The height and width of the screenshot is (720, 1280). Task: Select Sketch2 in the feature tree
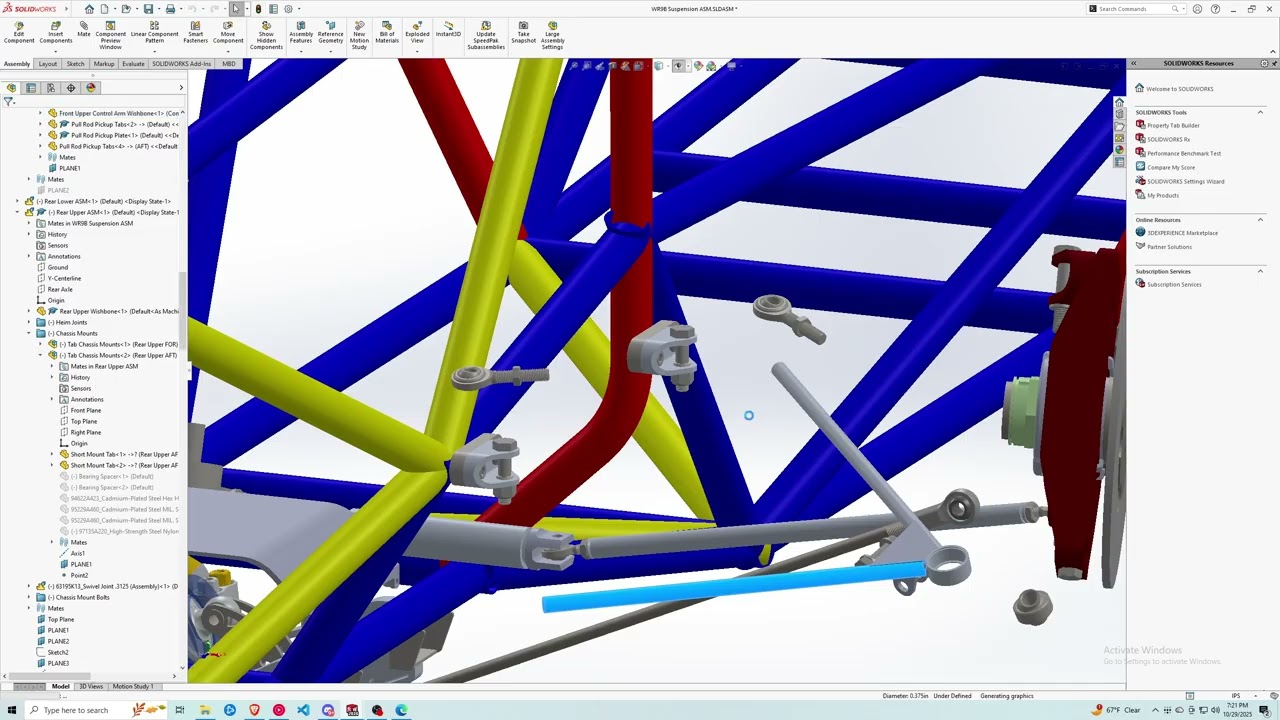coord(53,652)
